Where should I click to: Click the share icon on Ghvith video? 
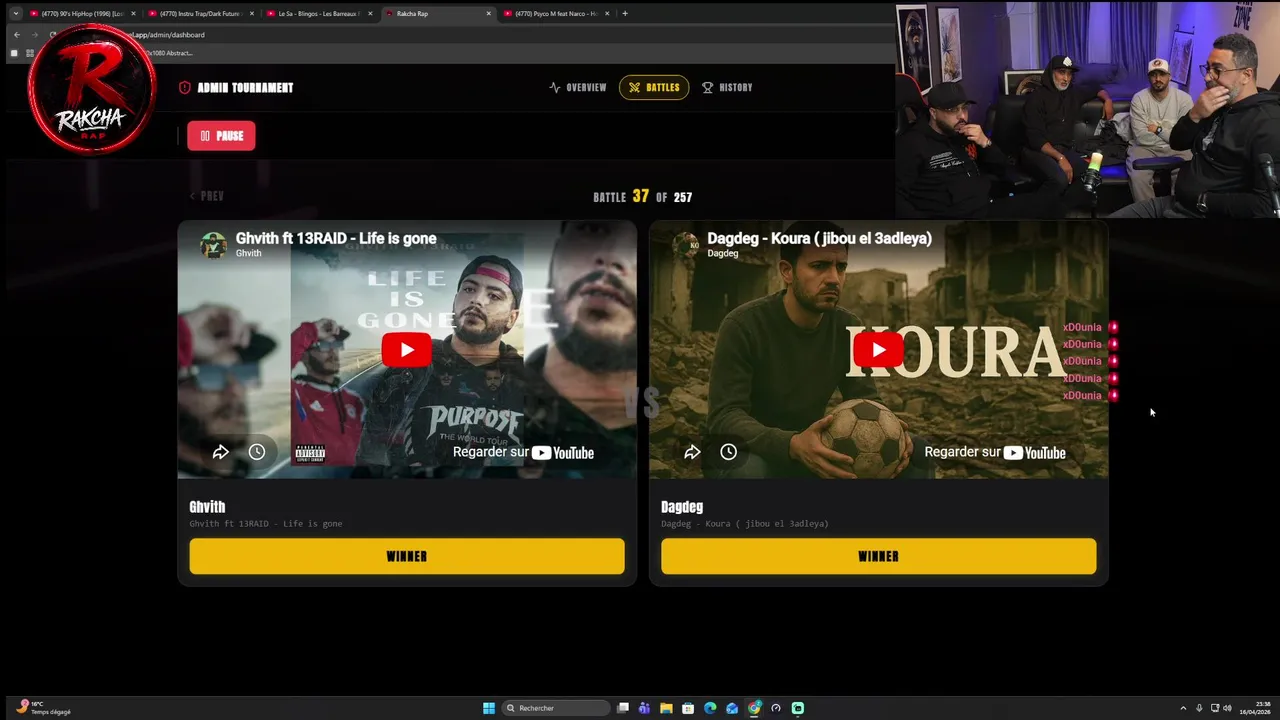221,452
